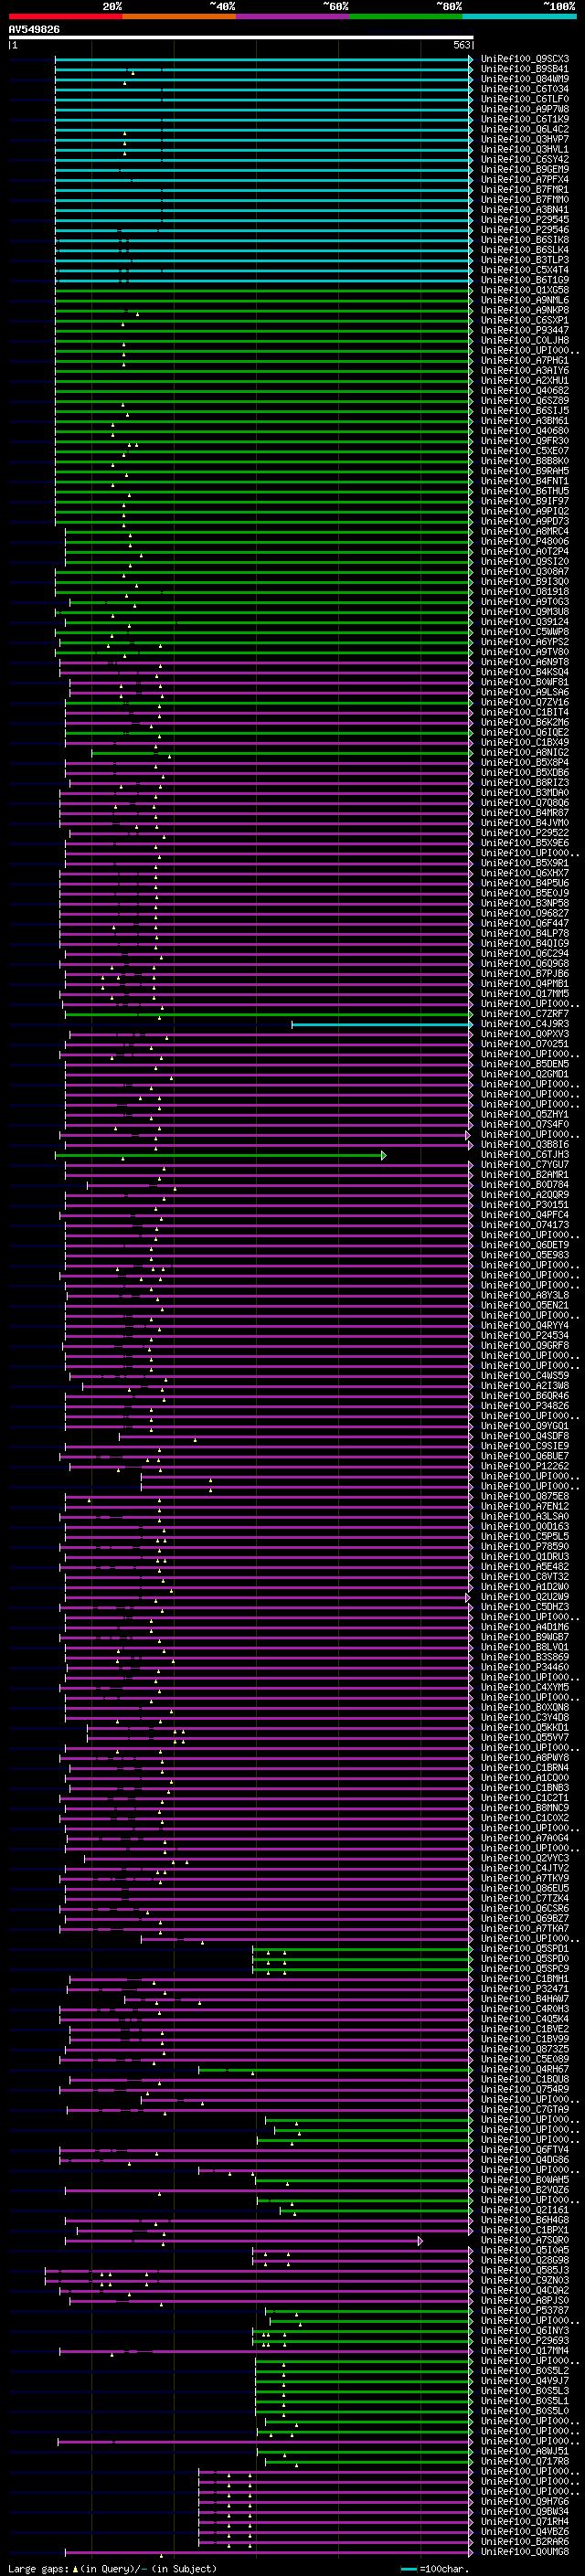Select the UniRef100_P53787 label
The height and width of the screenshot is (2576, 585).
click(525, 2312)
